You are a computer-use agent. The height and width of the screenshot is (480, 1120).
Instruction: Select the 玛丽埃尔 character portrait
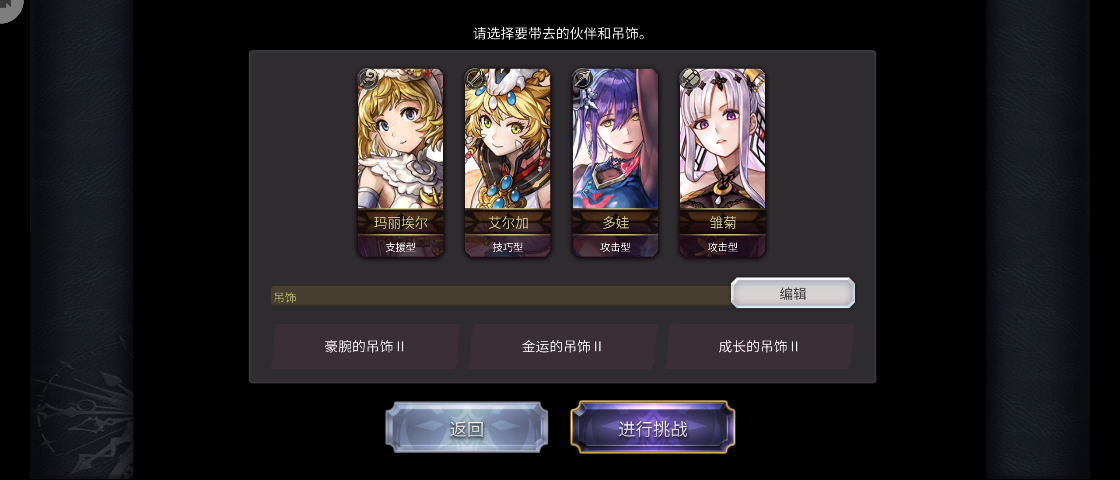(400, 139)
